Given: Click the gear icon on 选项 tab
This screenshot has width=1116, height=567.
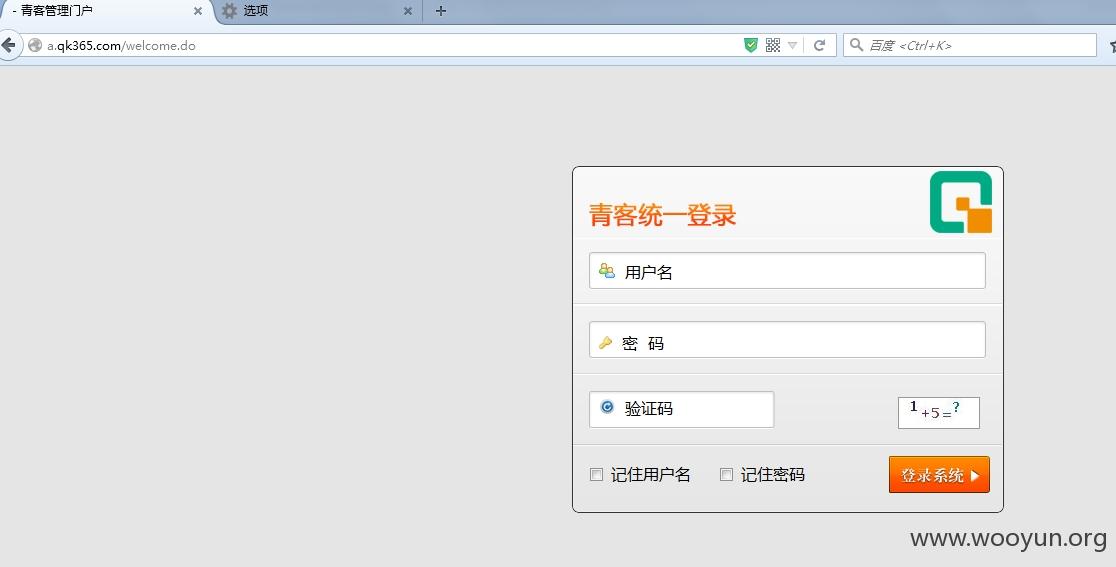Looking at the screenshot, I should click(x=229, y=11).
